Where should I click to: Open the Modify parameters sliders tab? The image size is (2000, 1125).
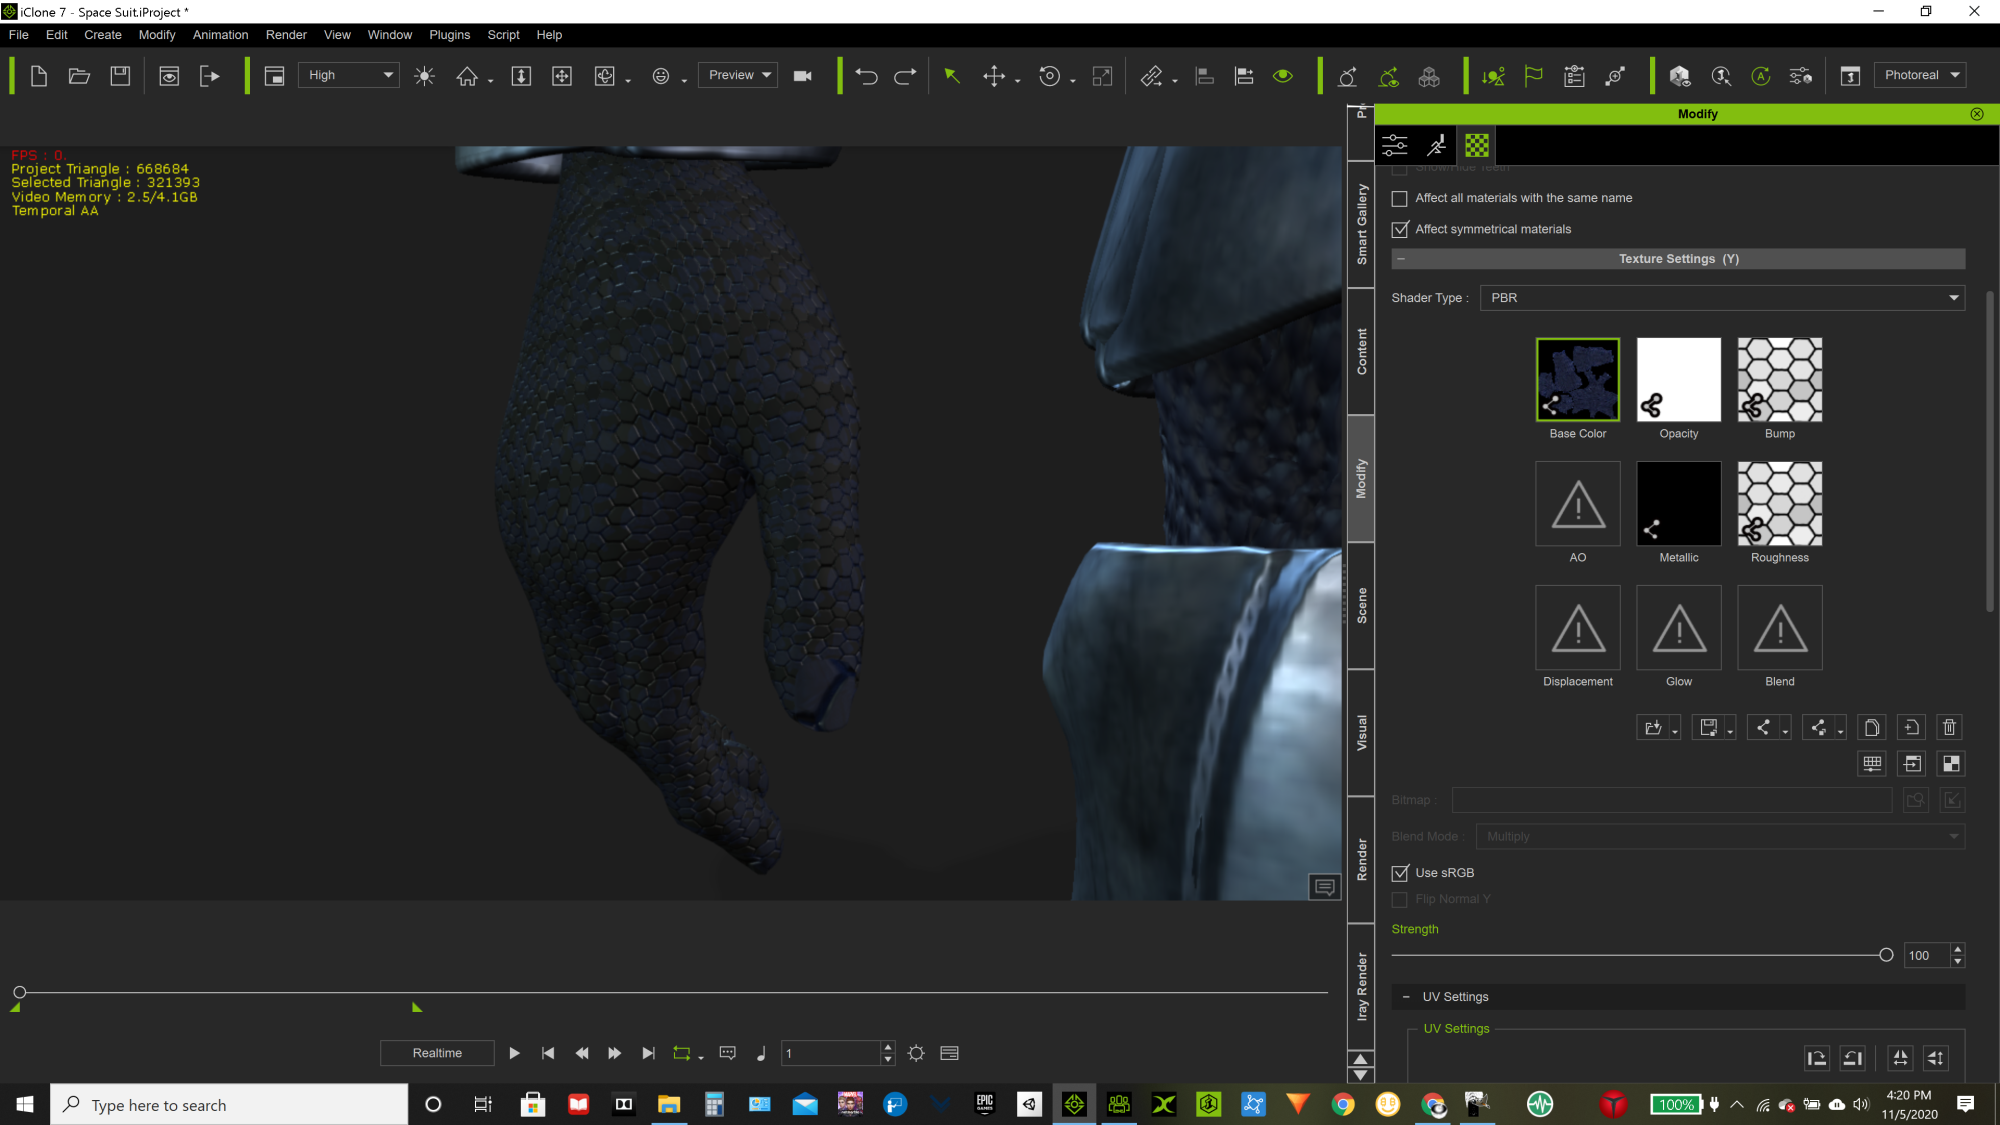coord(1395,146)
